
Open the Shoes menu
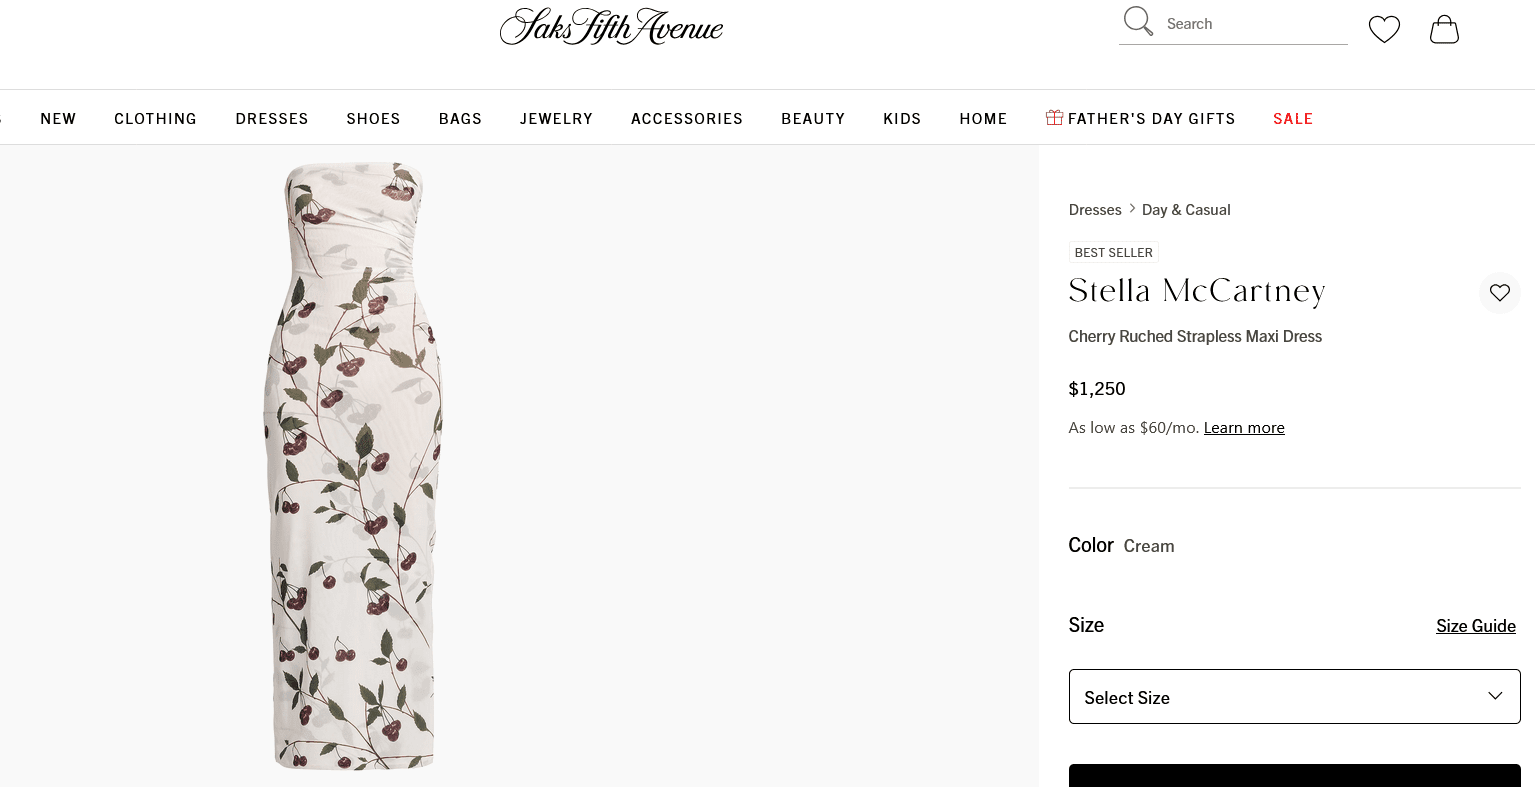click(x=373, y=119)
